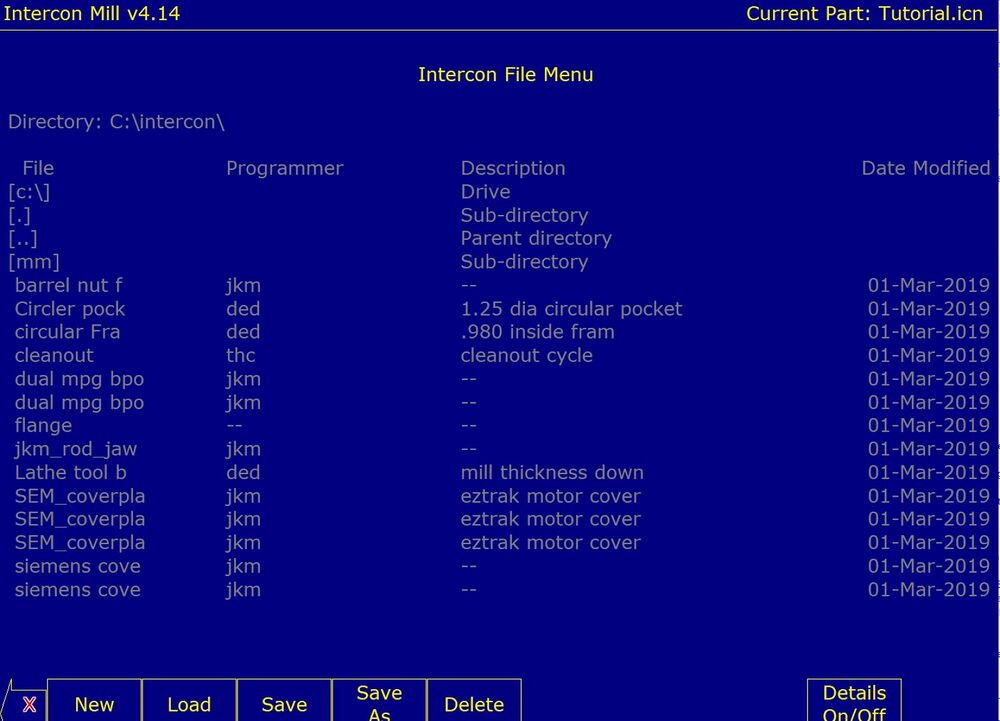
Task: Open the [c:\] drive entry
Action: 29,192
